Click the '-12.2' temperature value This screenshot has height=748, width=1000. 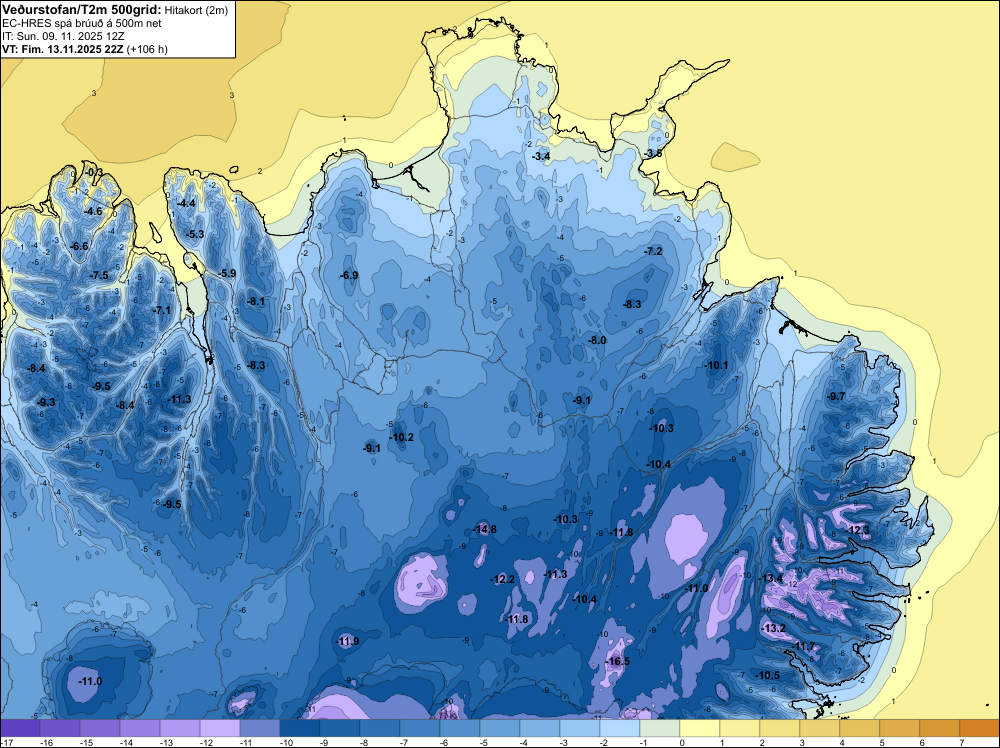pyautogui.click(x=503, y=579)
